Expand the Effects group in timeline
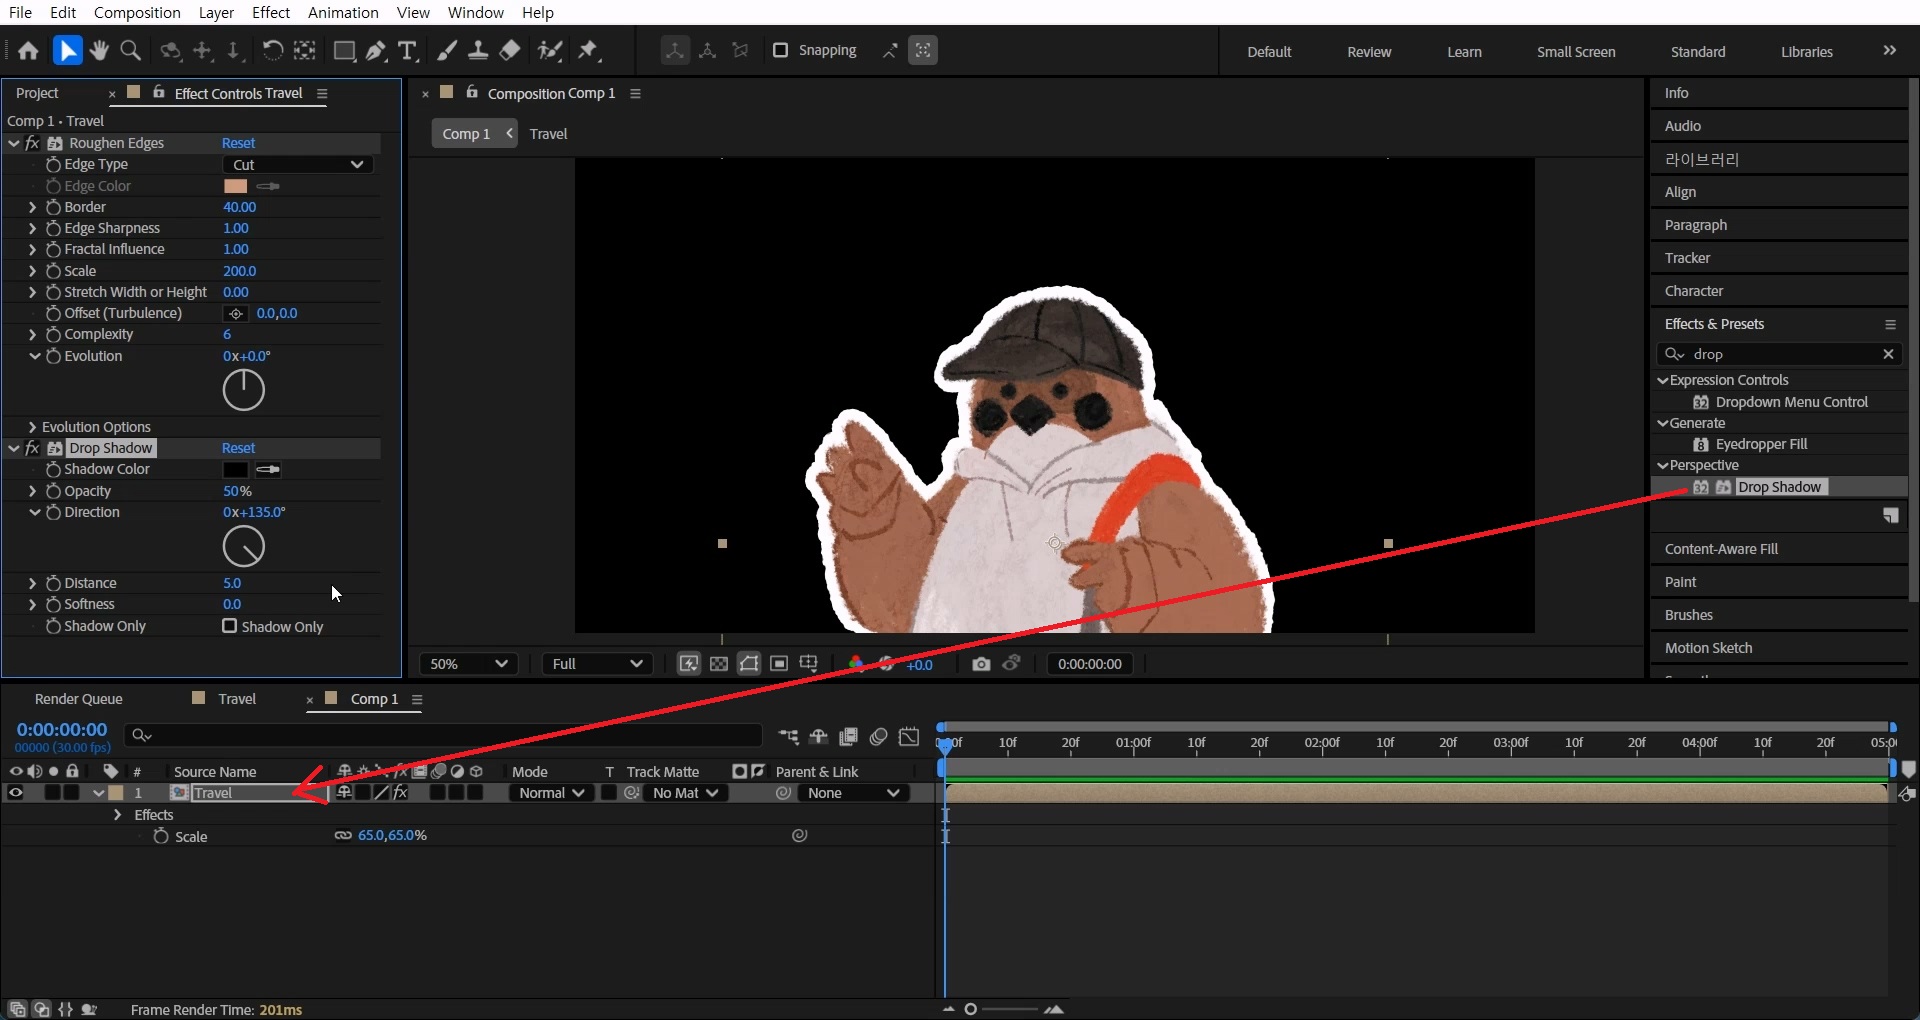This screenshot has width=1920, height=1020. [x=117, y=815]
